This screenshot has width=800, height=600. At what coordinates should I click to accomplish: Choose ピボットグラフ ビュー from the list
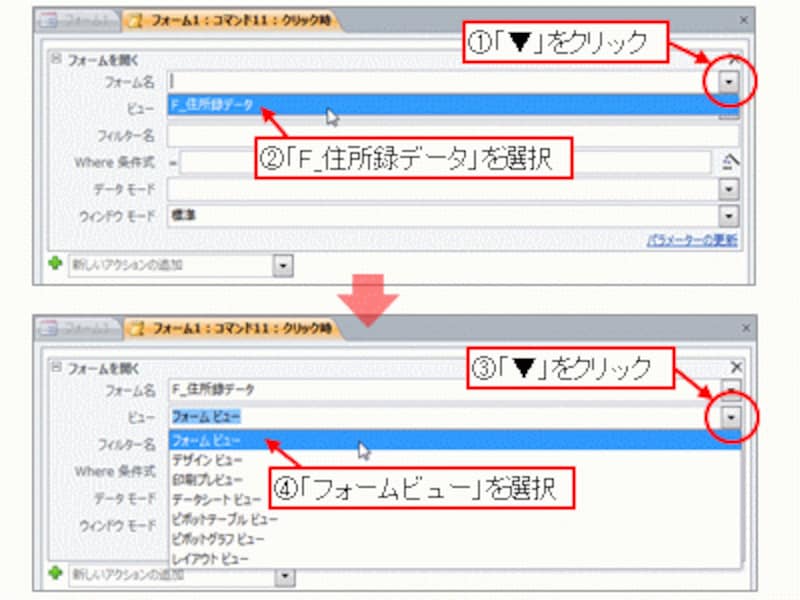[x=455, y=539]
